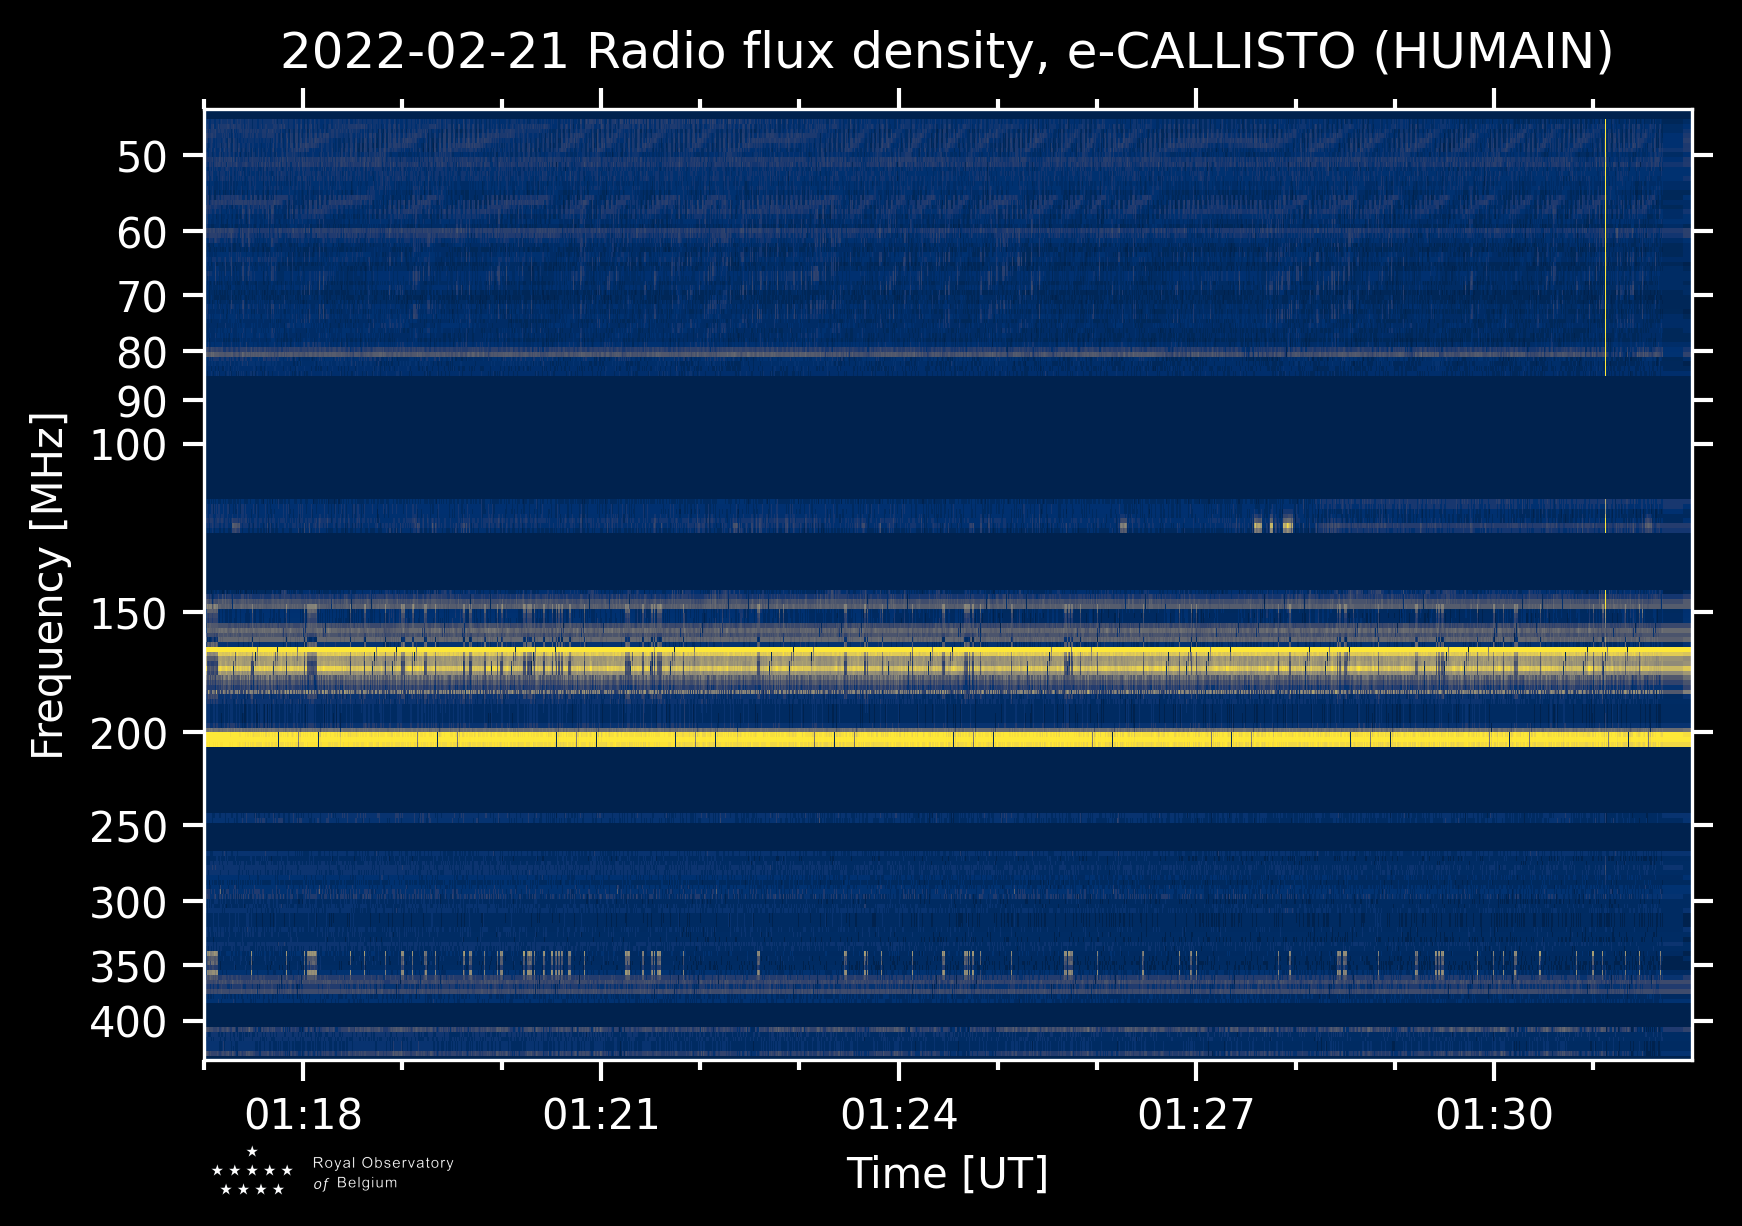Select the 01:18 time tick label

coord(303,1114)
